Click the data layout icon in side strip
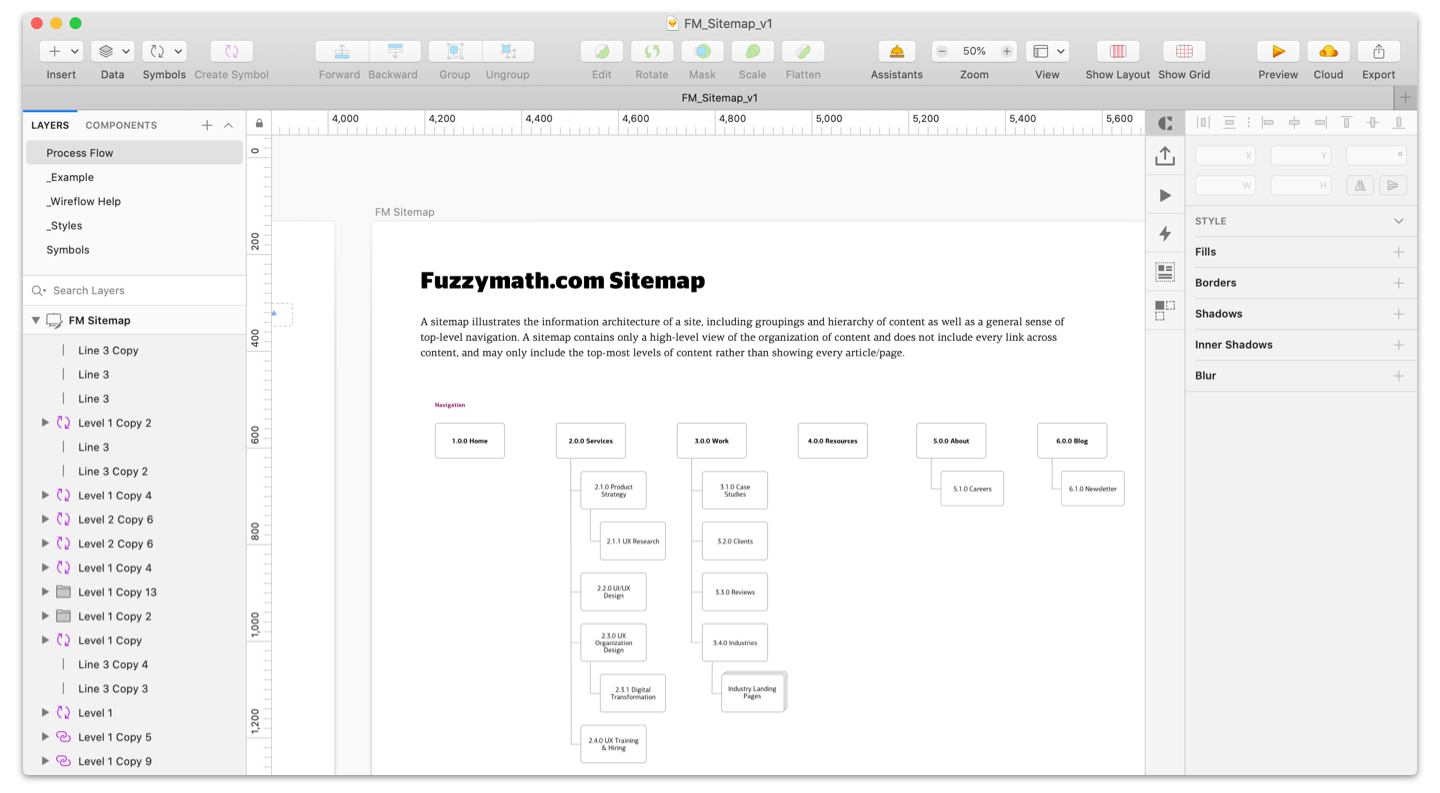 (1165, 271)
